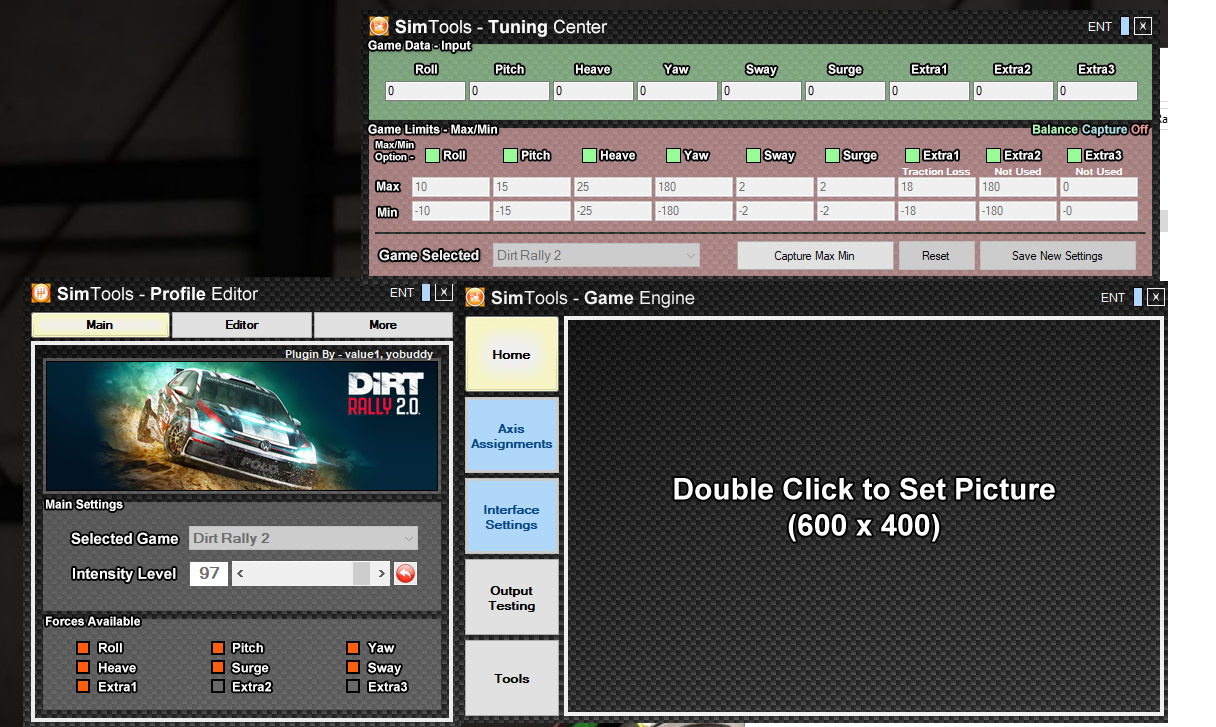The image size is (1216, 727).
Task: Click the Reset button in Tuning Center
Action: (936, 255)
